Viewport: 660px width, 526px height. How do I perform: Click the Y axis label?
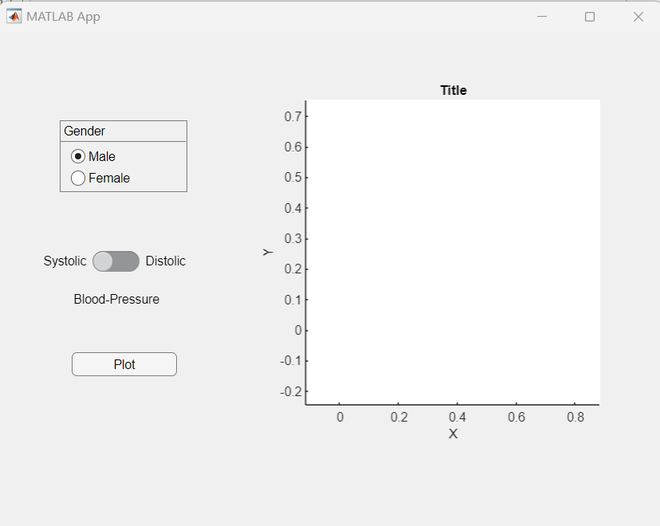(268, 252)
